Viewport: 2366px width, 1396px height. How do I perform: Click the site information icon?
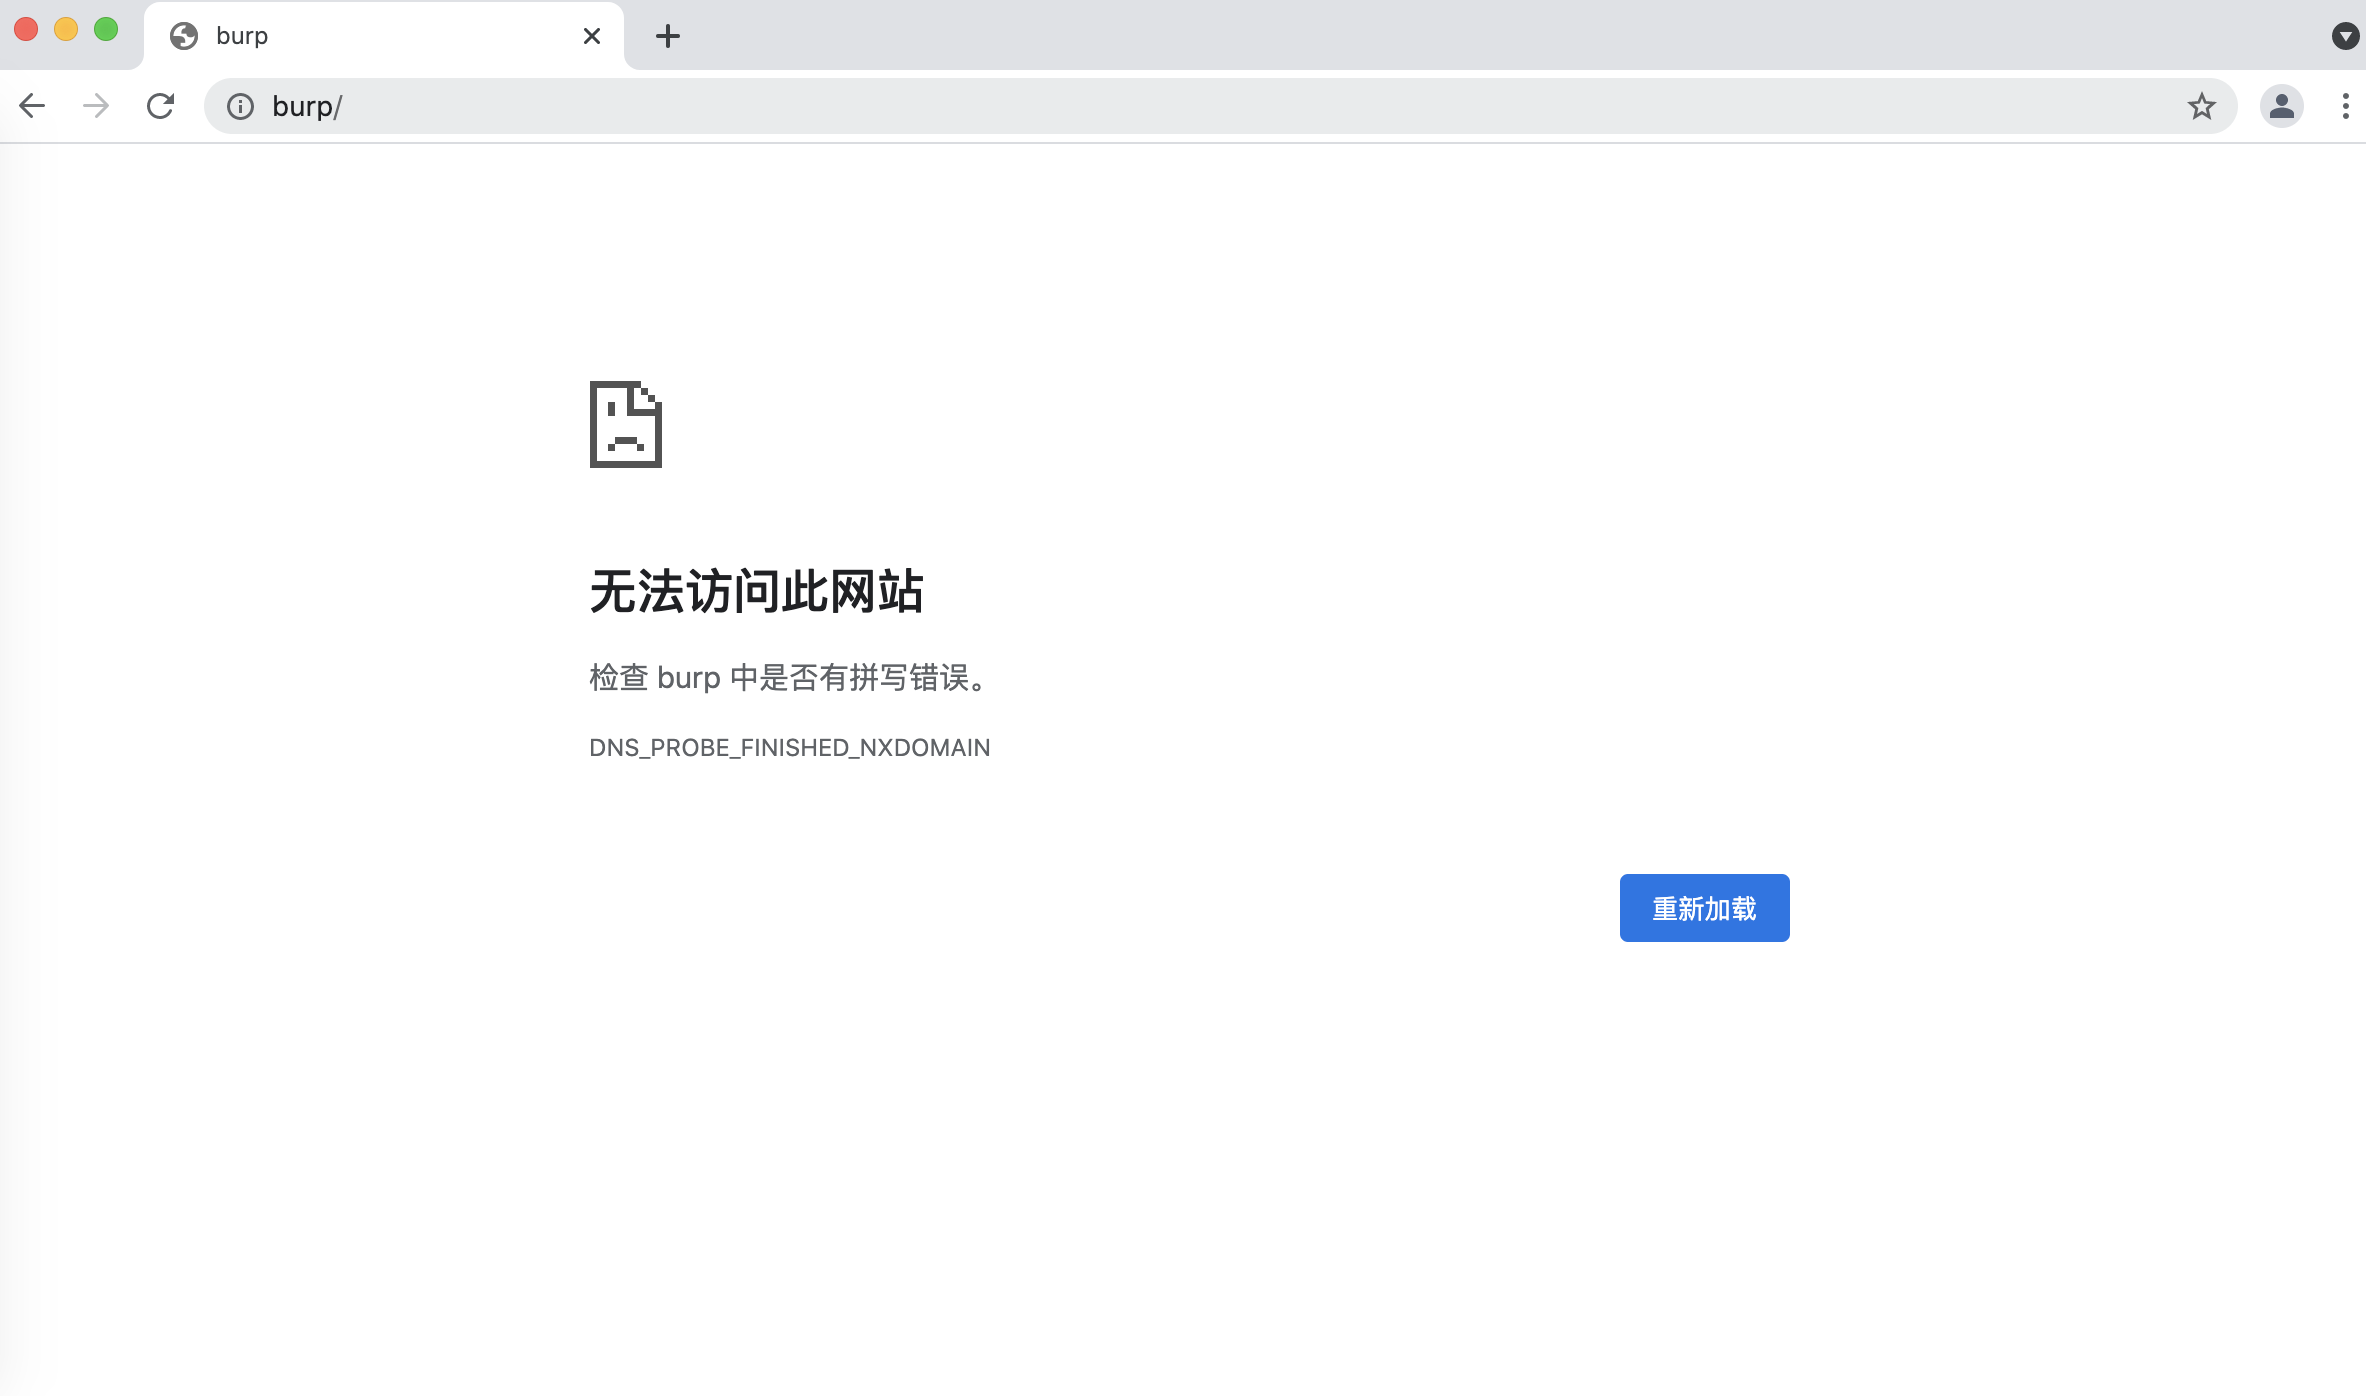click(x=240, y=106)
